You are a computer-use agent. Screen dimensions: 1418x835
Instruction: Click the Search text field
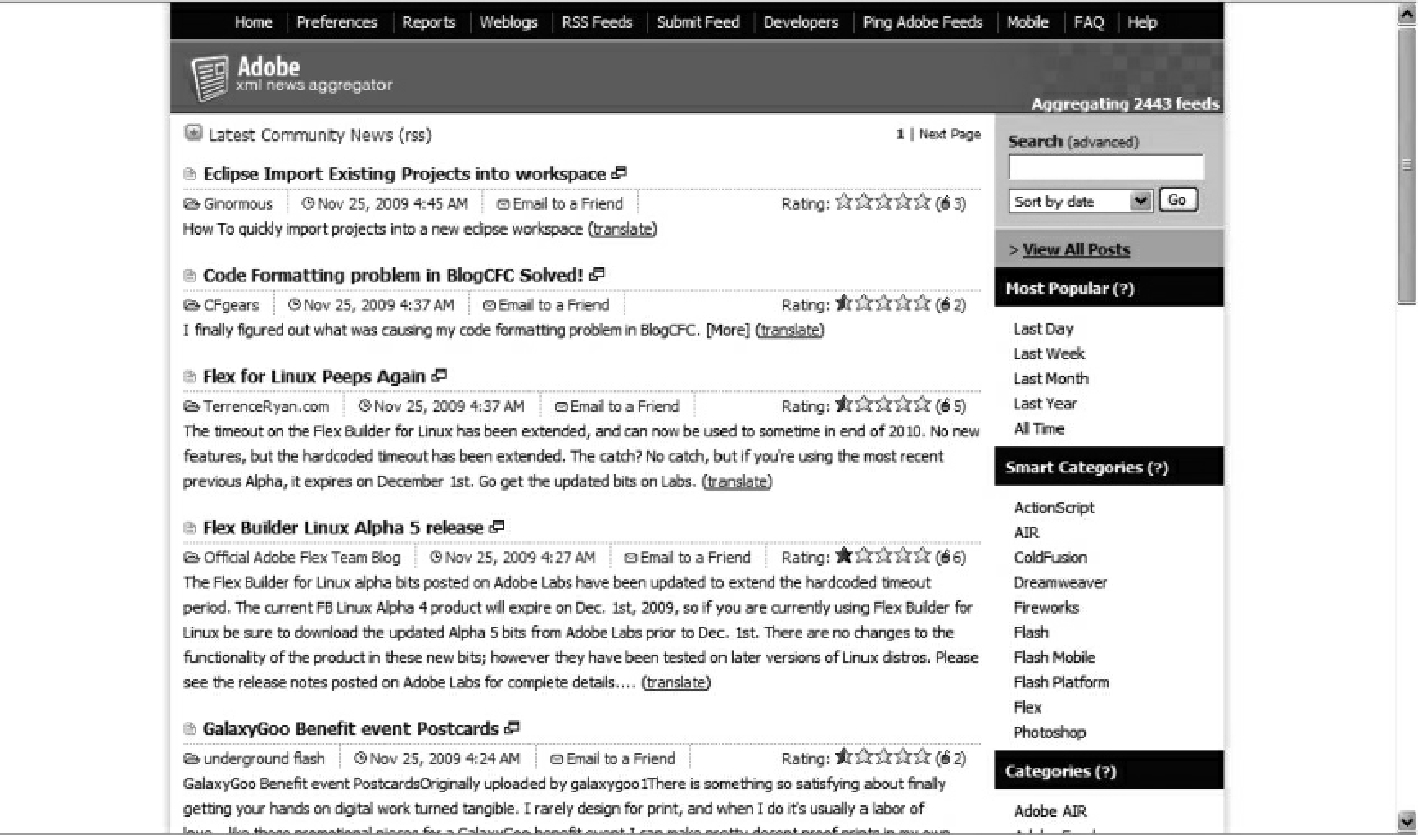click(1106, 167)
